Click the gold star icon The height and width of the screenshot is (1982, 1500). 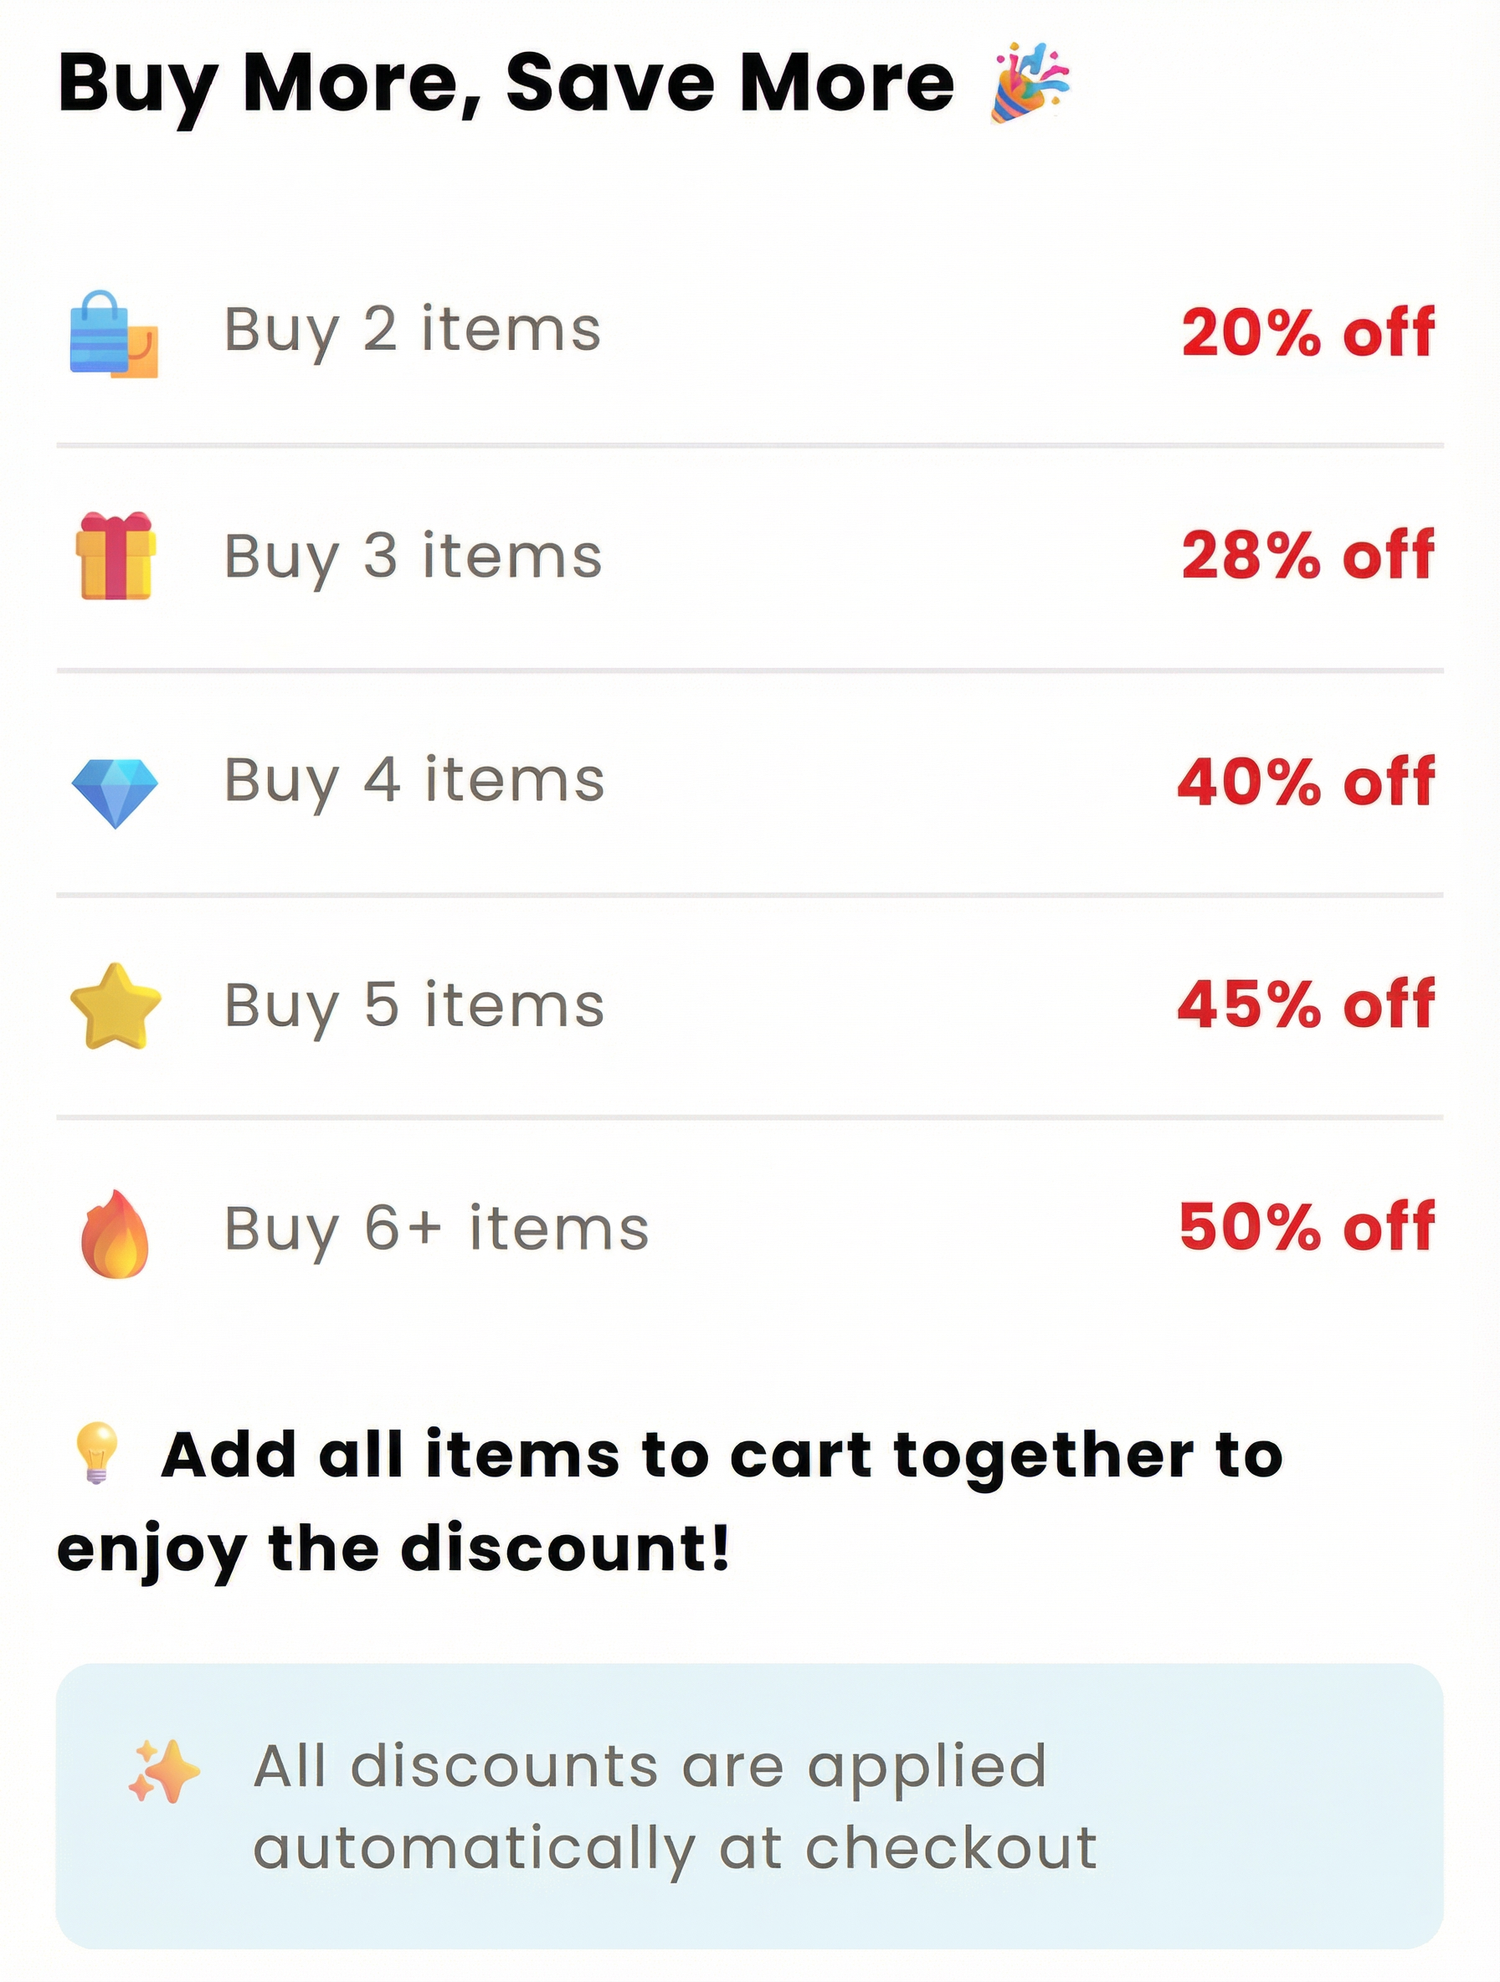115,1007
